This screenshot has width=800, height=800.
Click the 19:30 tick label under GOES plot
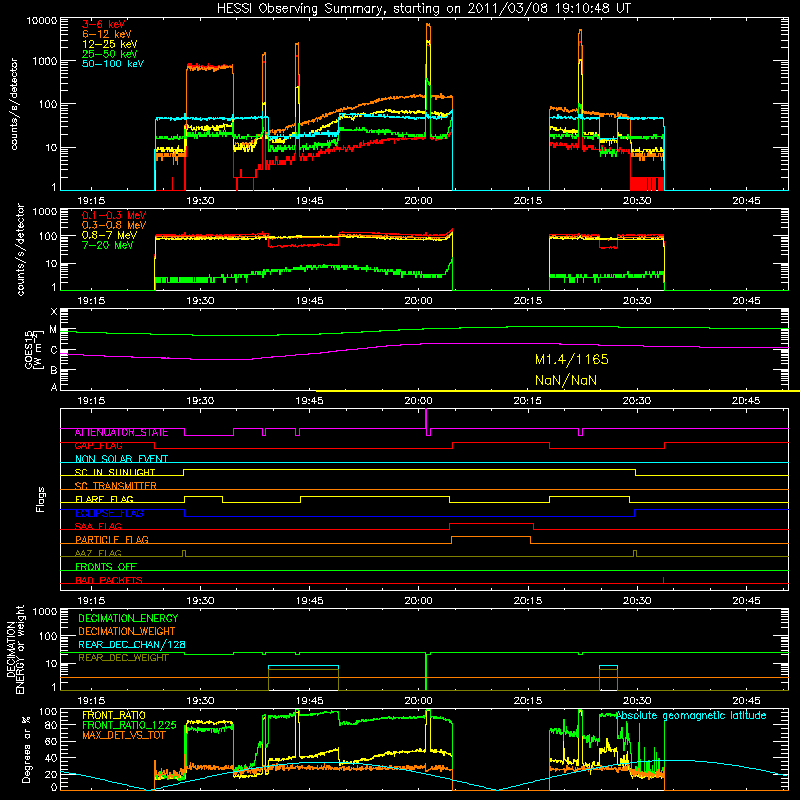tap(200, 401)
